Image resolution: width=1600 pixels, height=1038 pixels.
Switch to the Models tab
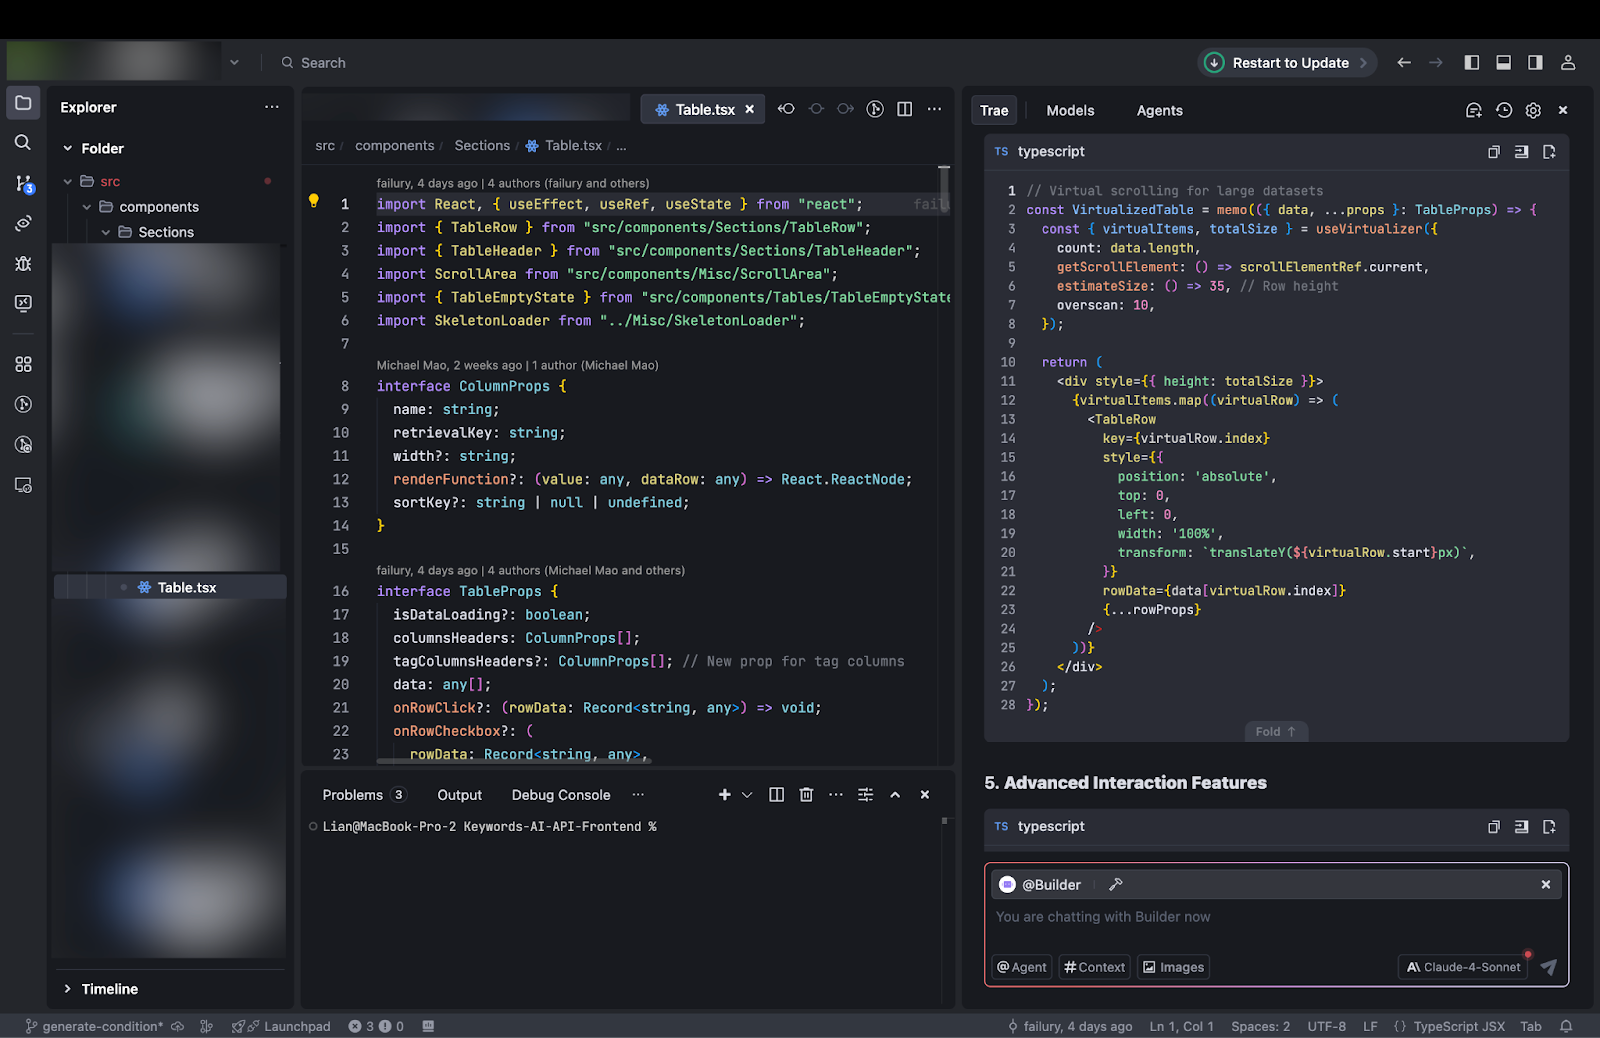(1070, 111)
